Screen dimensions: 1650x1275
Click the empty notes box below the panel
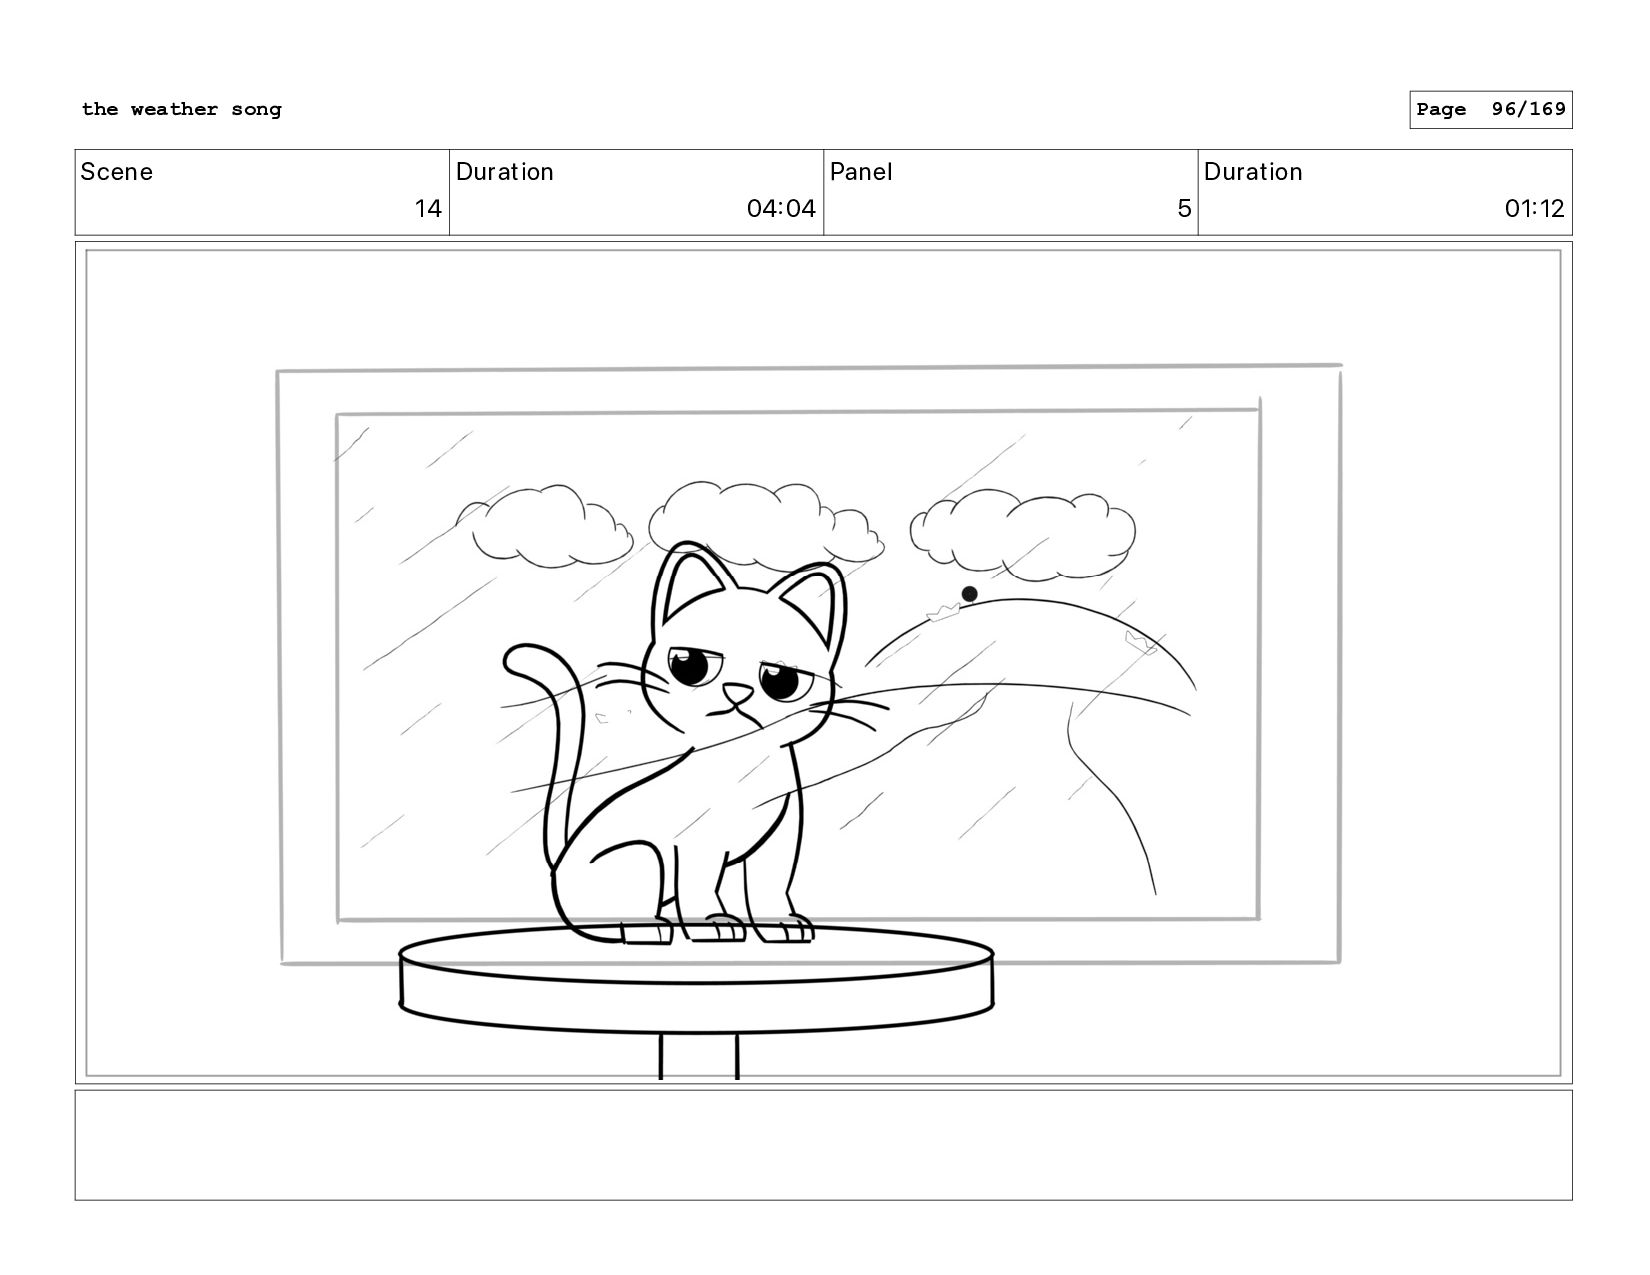click(x=823, y=1145)
